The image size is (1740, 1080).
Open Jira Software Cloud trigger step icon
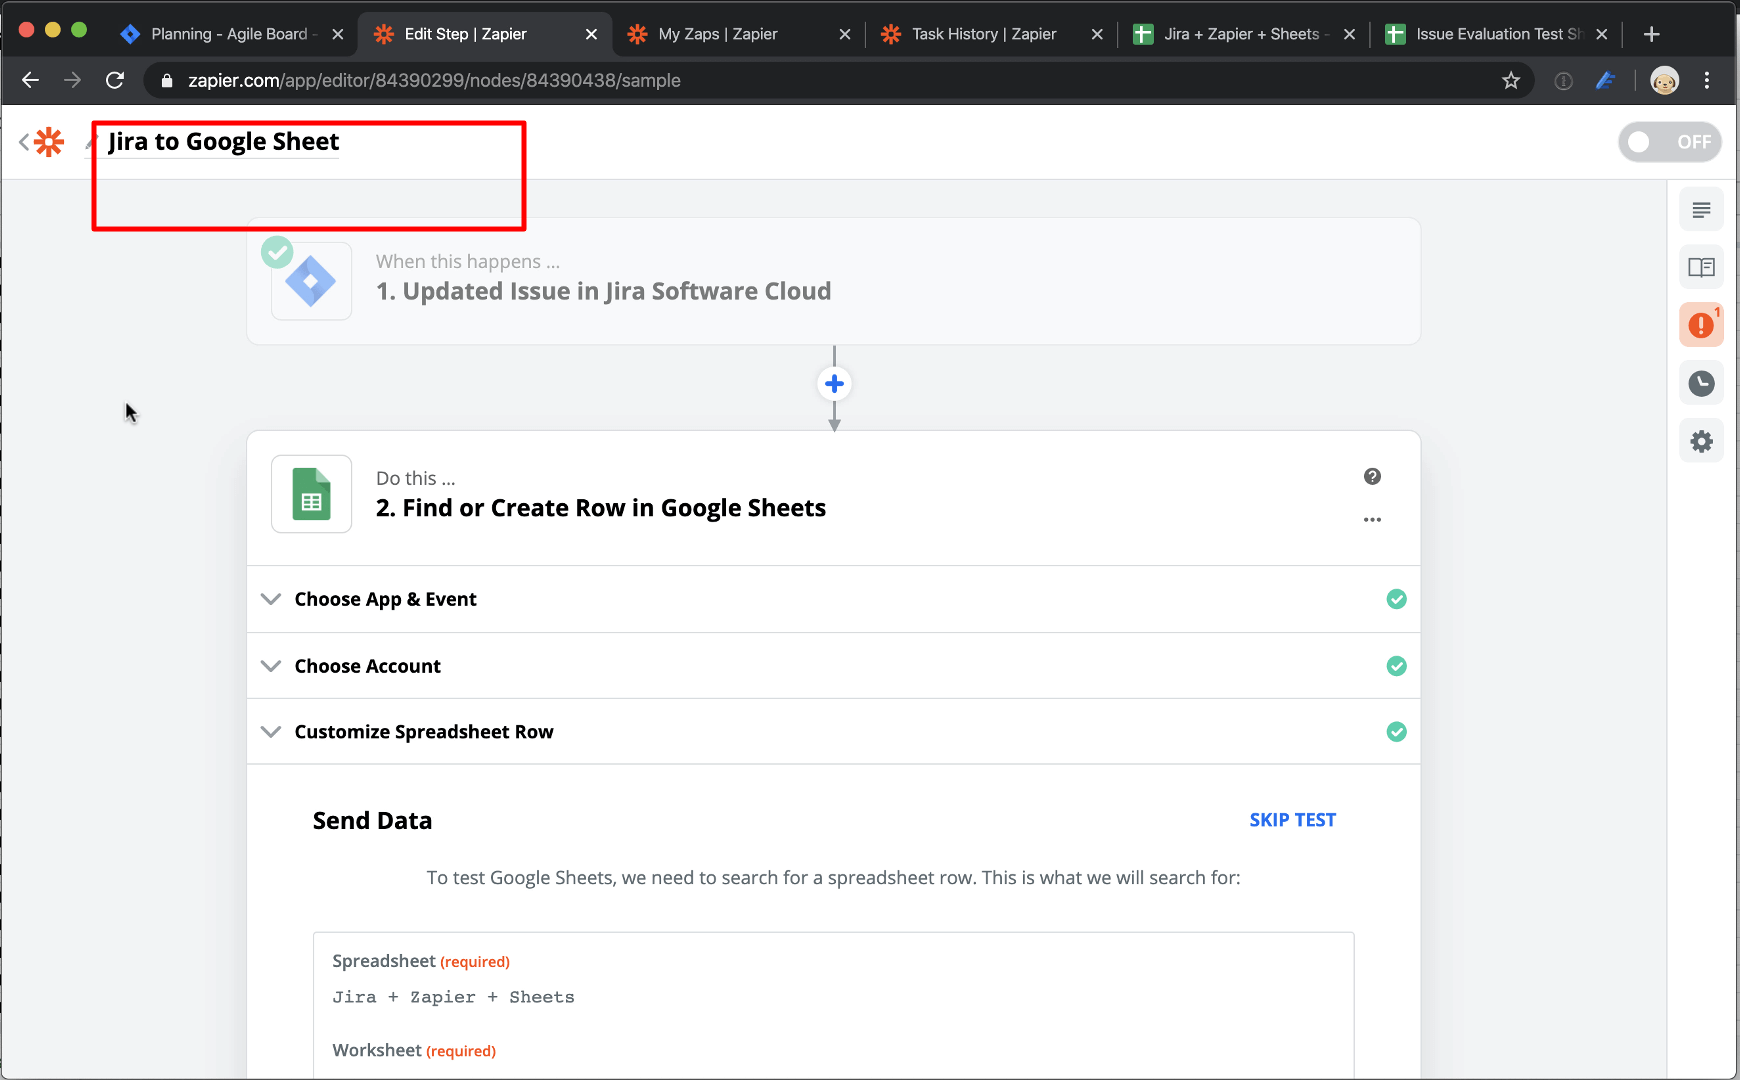[x=311, y=282]
